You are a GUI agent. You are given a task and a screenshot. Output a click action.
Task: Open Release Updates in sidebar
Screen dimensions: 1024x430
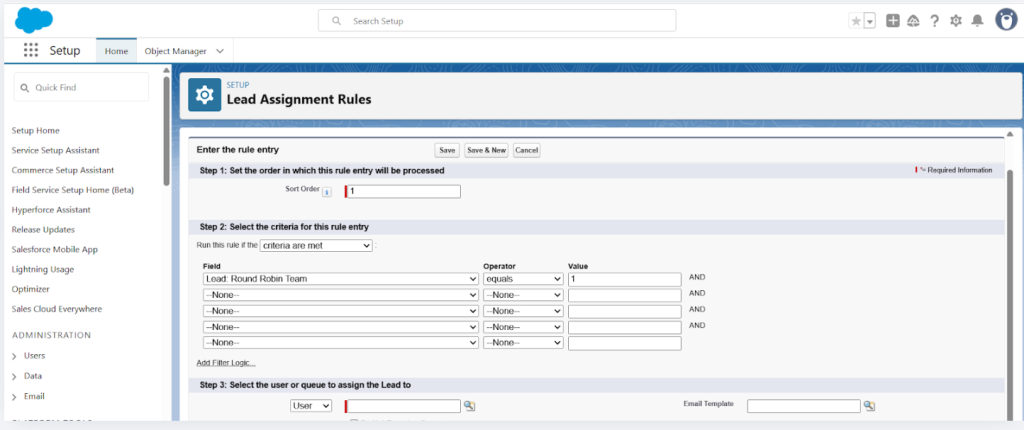point(43,229)
